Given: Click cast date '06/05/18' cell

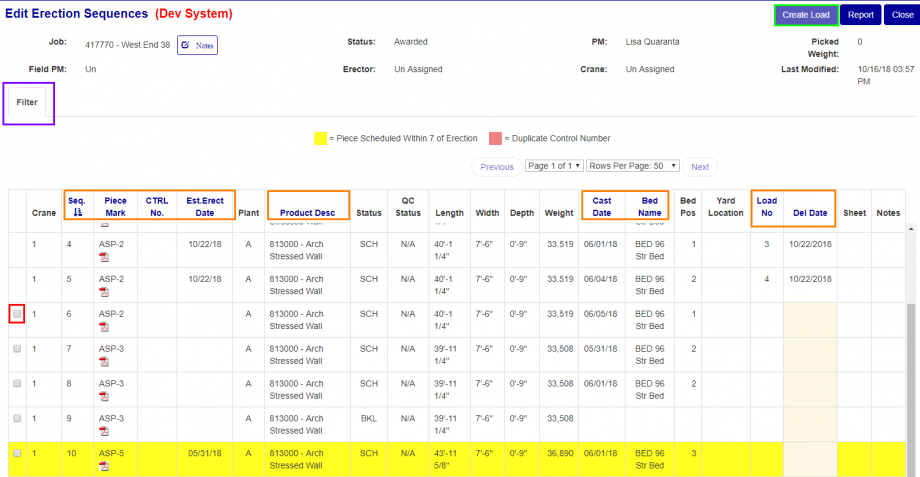Looking at the screenshot, I should click(600, 314).
